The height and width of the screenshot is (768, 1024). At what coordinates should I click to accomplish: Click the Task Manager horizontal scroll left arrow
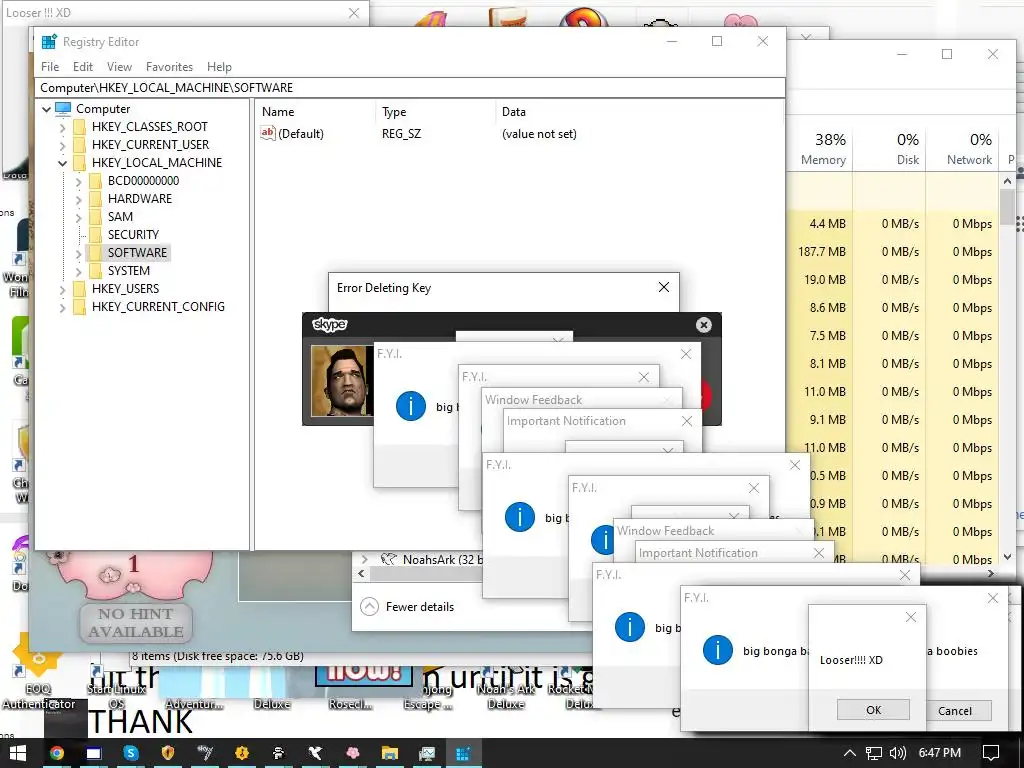coord(361,574)
